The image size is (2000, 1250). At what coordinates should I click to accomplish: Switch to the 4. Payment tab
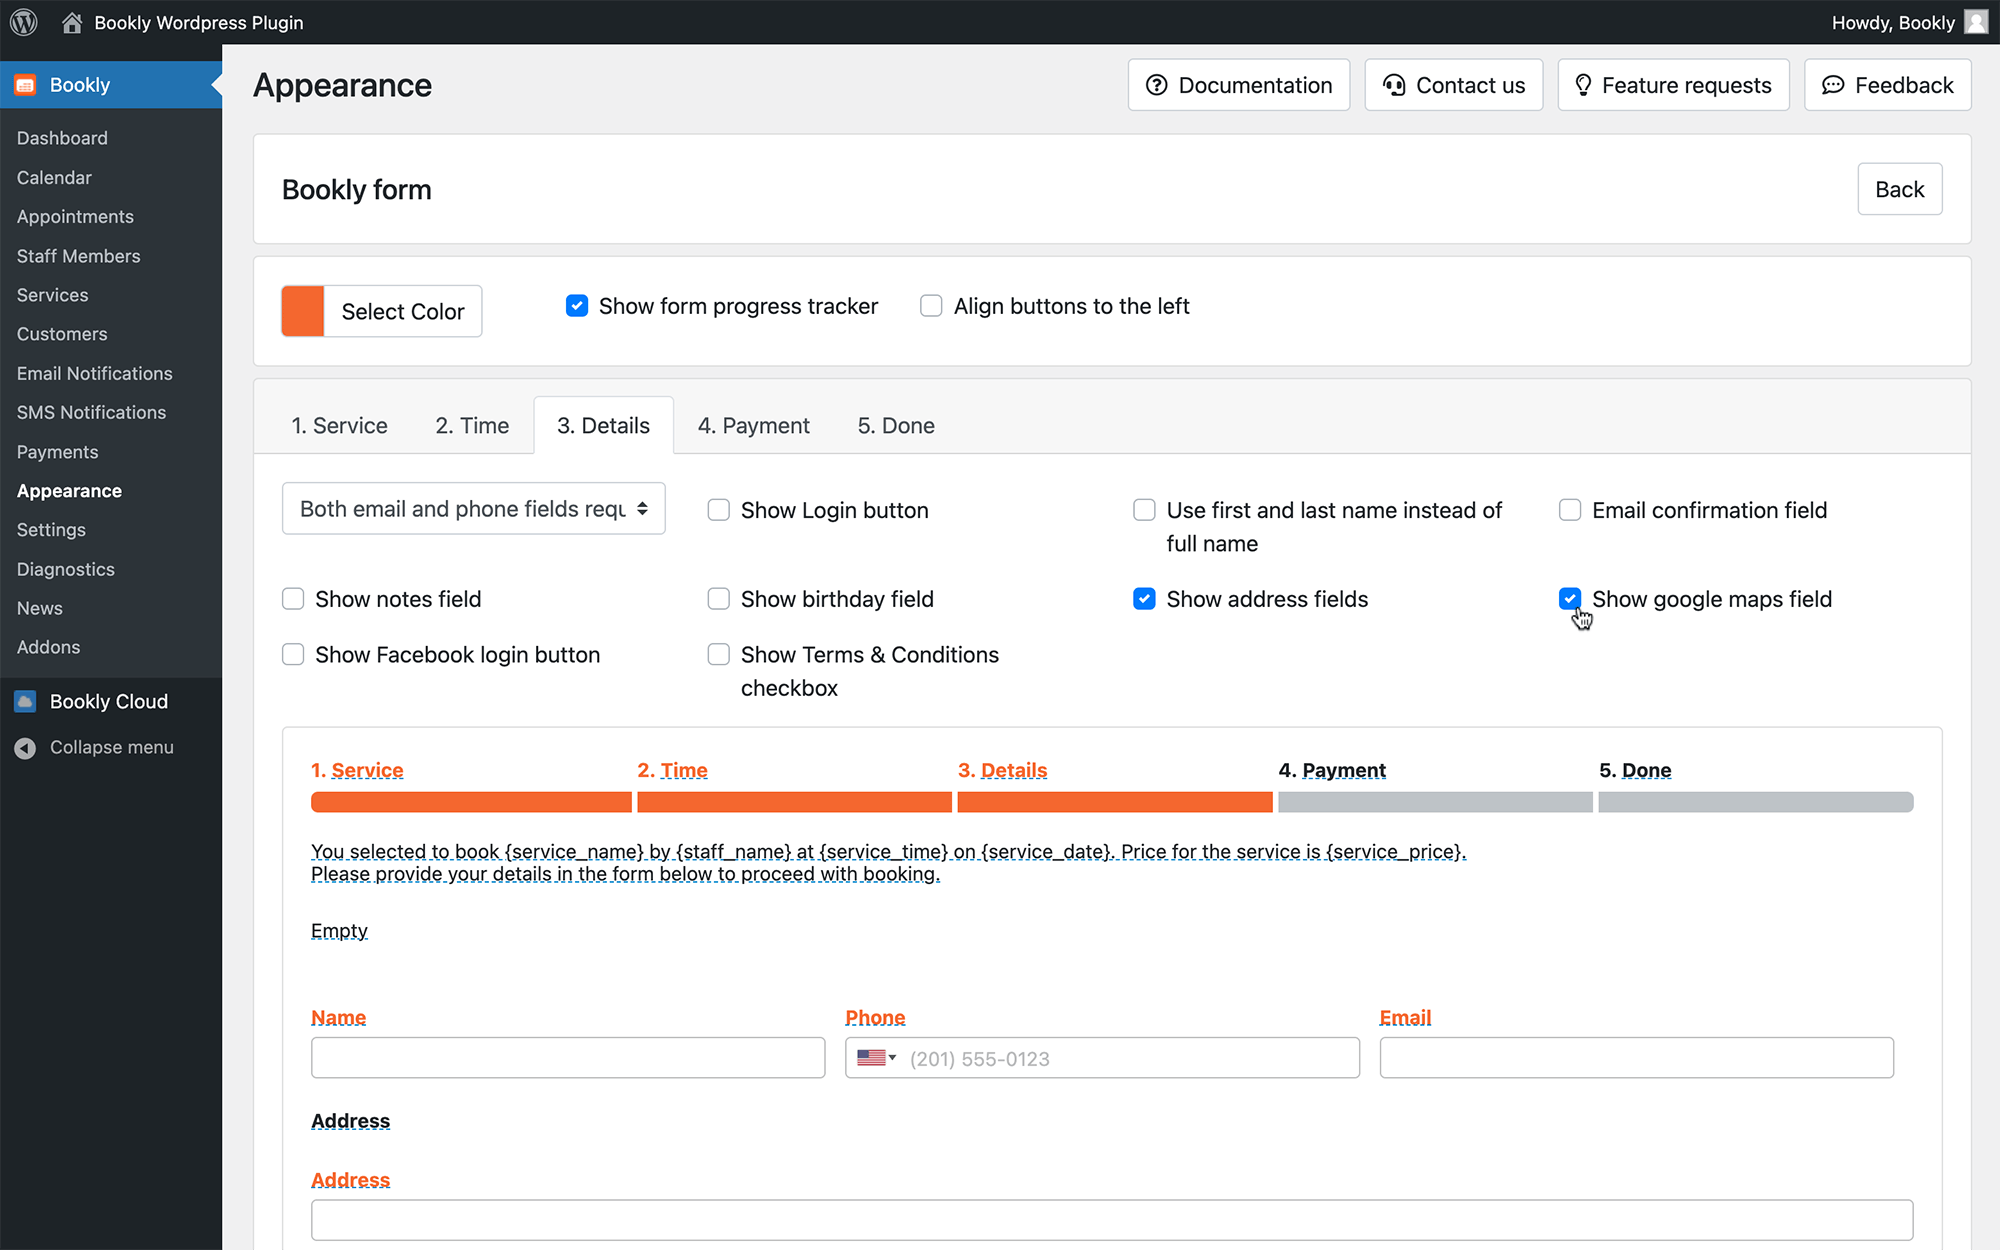click(753, 425)
